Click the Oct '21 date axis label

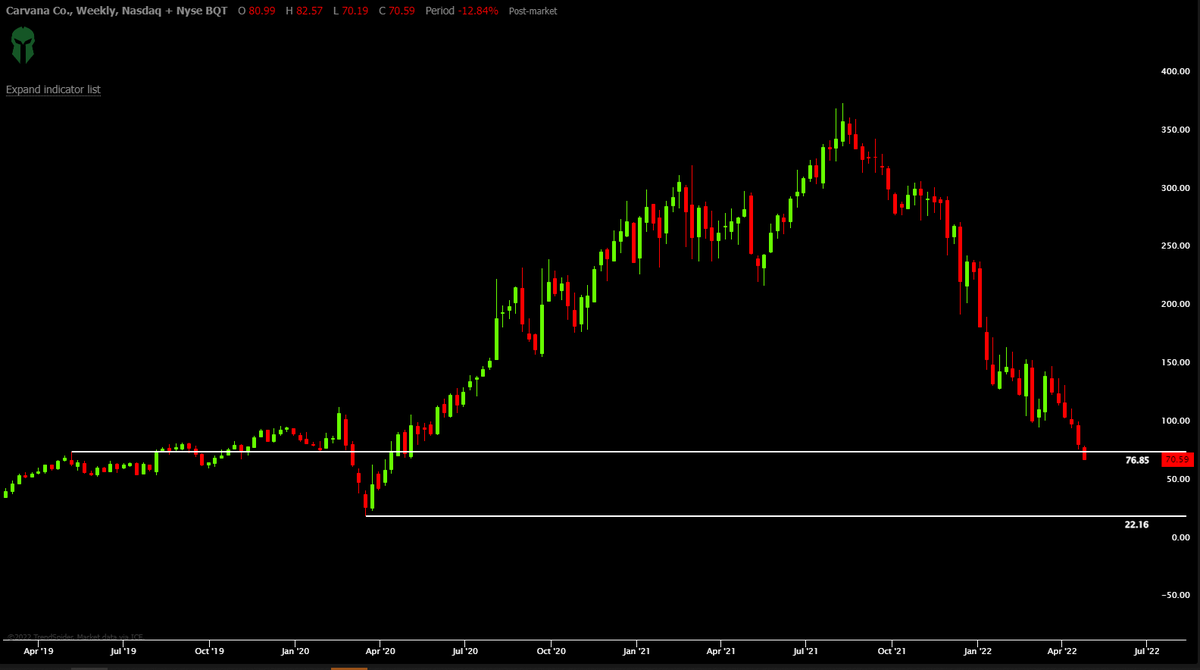click(x=893, y=649)
